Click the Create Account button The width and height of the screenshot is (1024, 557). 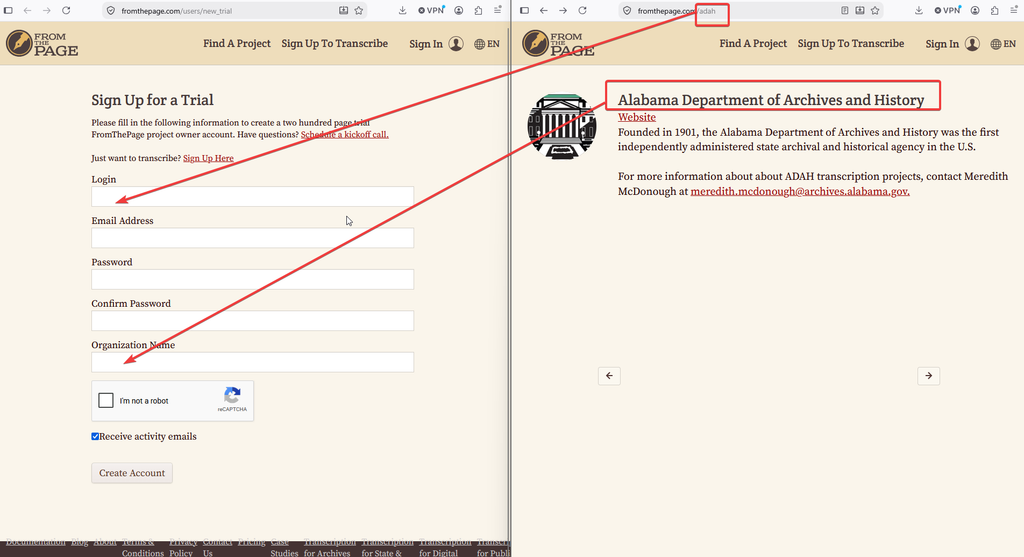point(132,473)
